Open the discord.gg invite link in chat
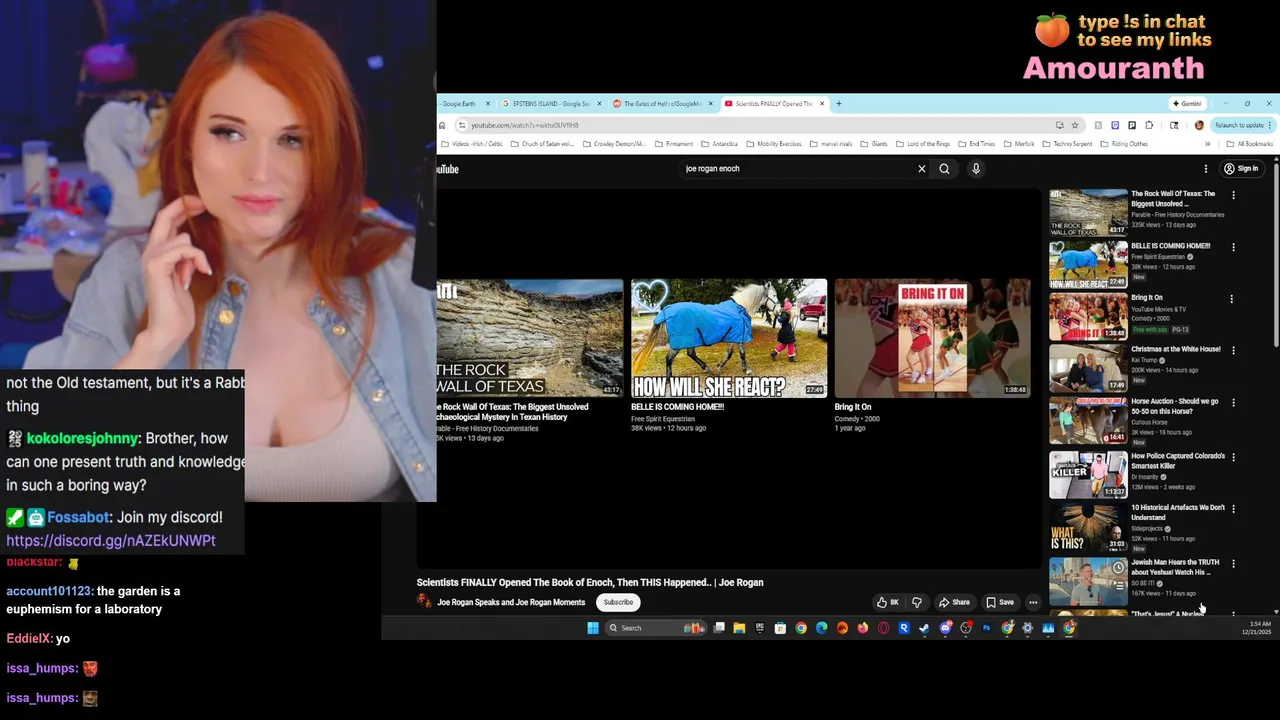Image resolution: width=1280 pixels, height=720 pixels. 111,541
